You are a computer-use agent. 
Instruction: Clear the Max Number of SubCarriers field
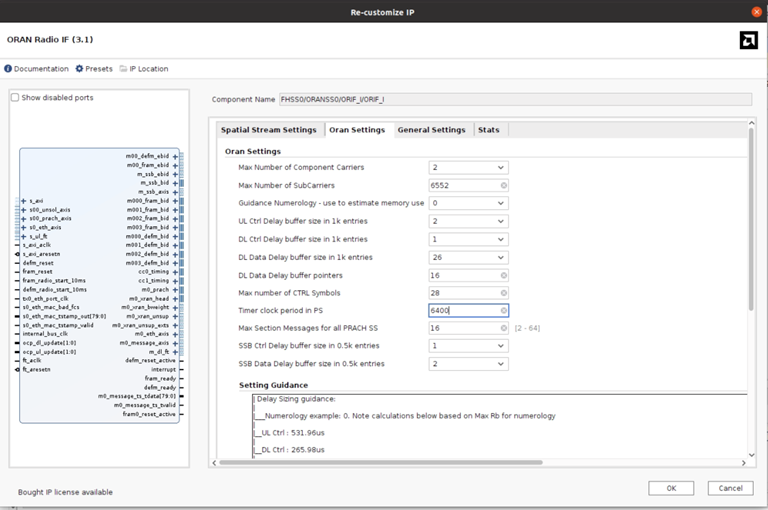503,185
